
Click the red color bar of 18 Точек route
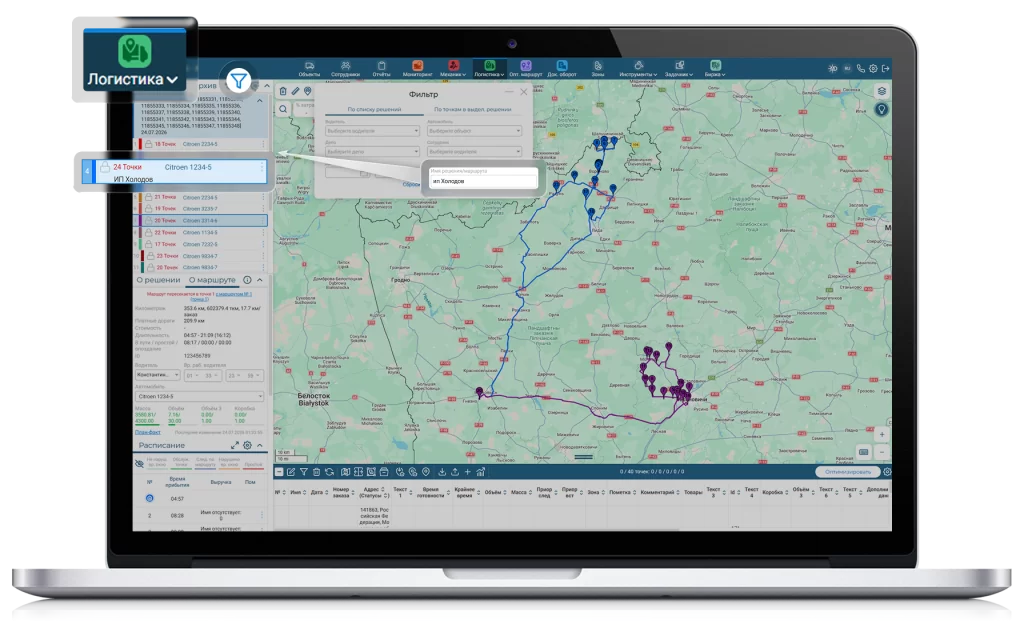(140, 144)
